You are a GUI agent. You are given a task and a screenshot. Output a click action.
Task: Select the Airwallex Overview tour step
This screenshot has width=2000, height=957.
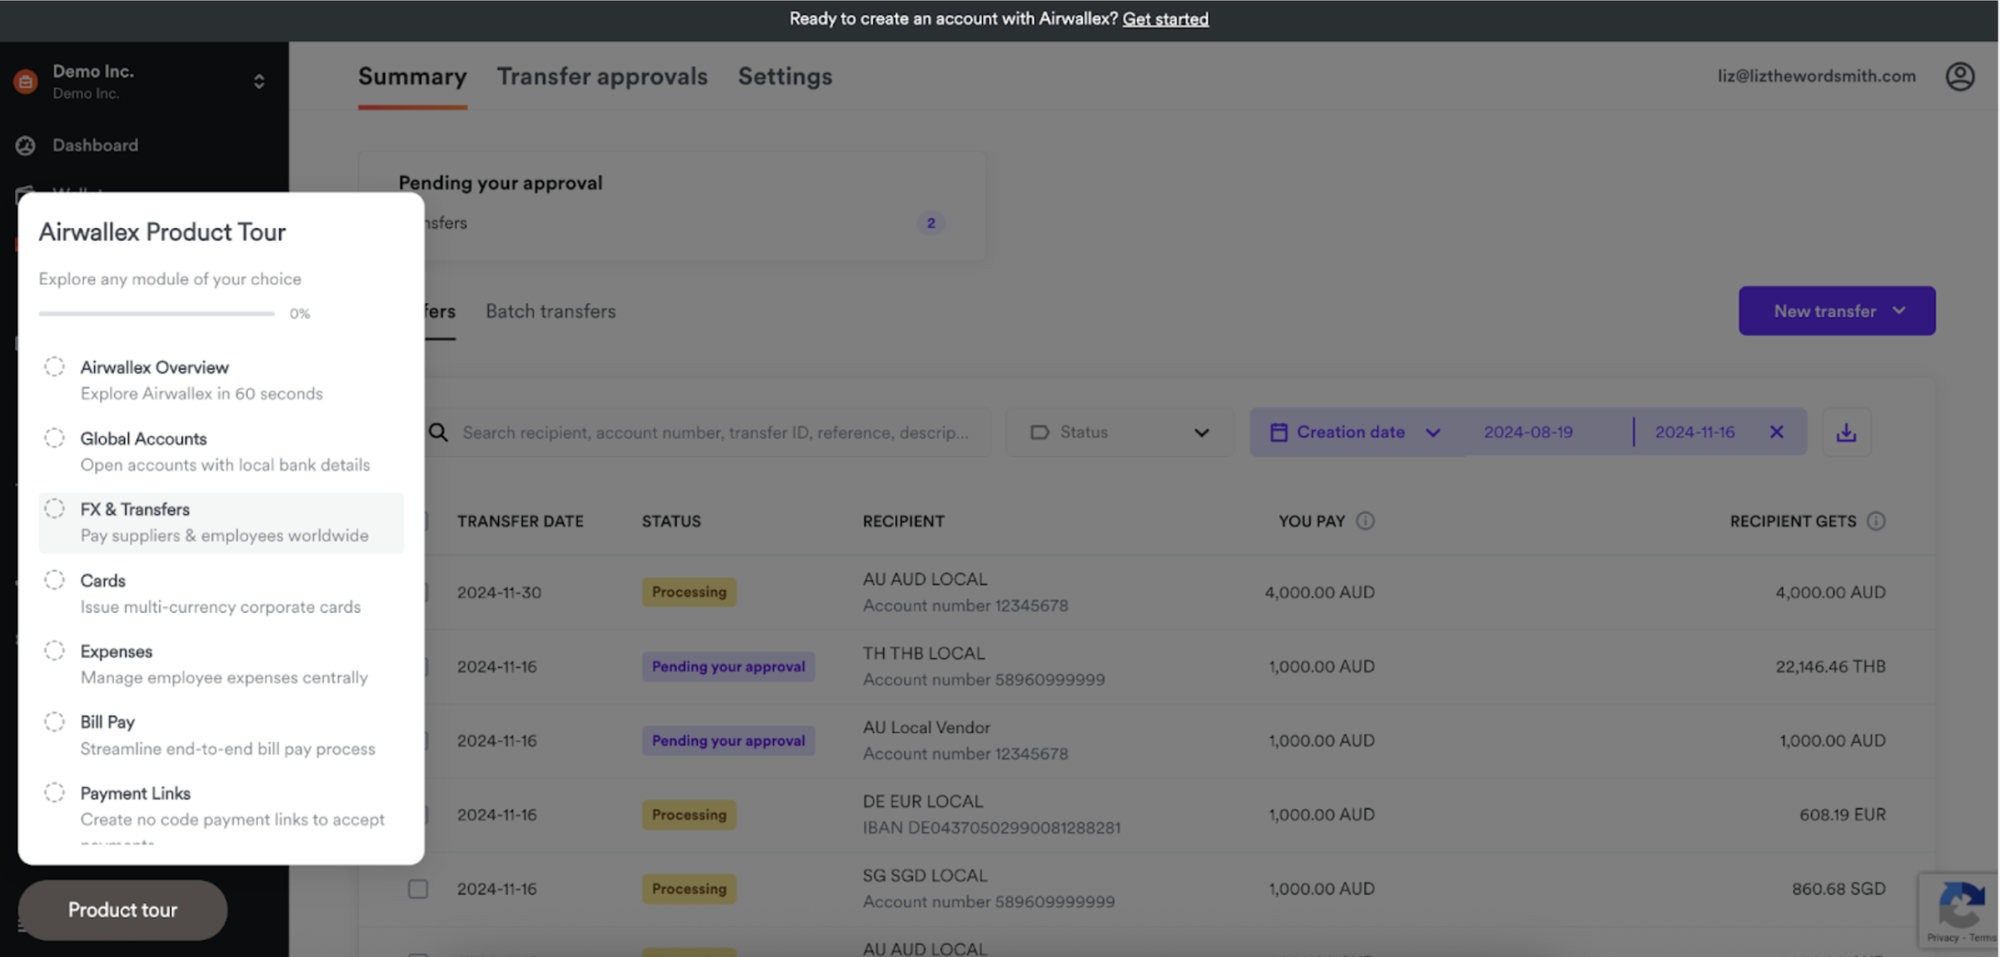[221, 380]
